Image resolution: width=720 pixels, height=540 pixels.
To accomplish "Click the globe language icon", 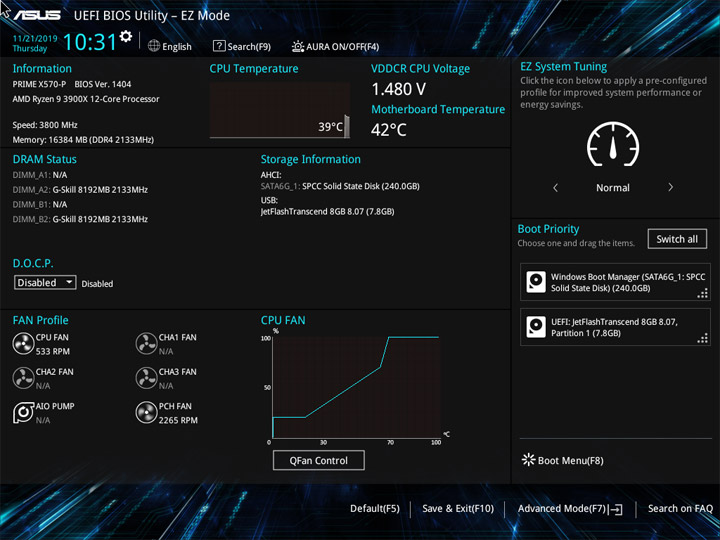I will [x=154, y=46].
